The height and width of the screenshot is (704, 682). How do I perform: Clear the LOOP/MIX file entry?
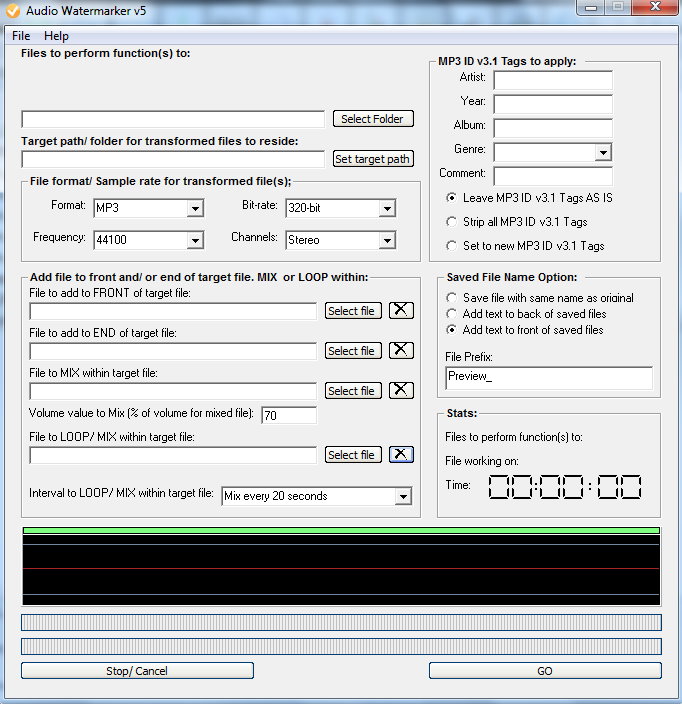coord(401,454)
